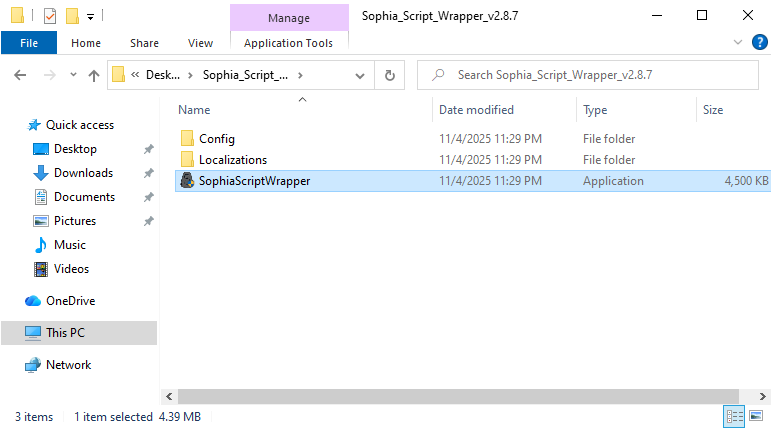Open the Help question mark icon
The width and height of the screenshot is (772, 429).
click(759, 42)
